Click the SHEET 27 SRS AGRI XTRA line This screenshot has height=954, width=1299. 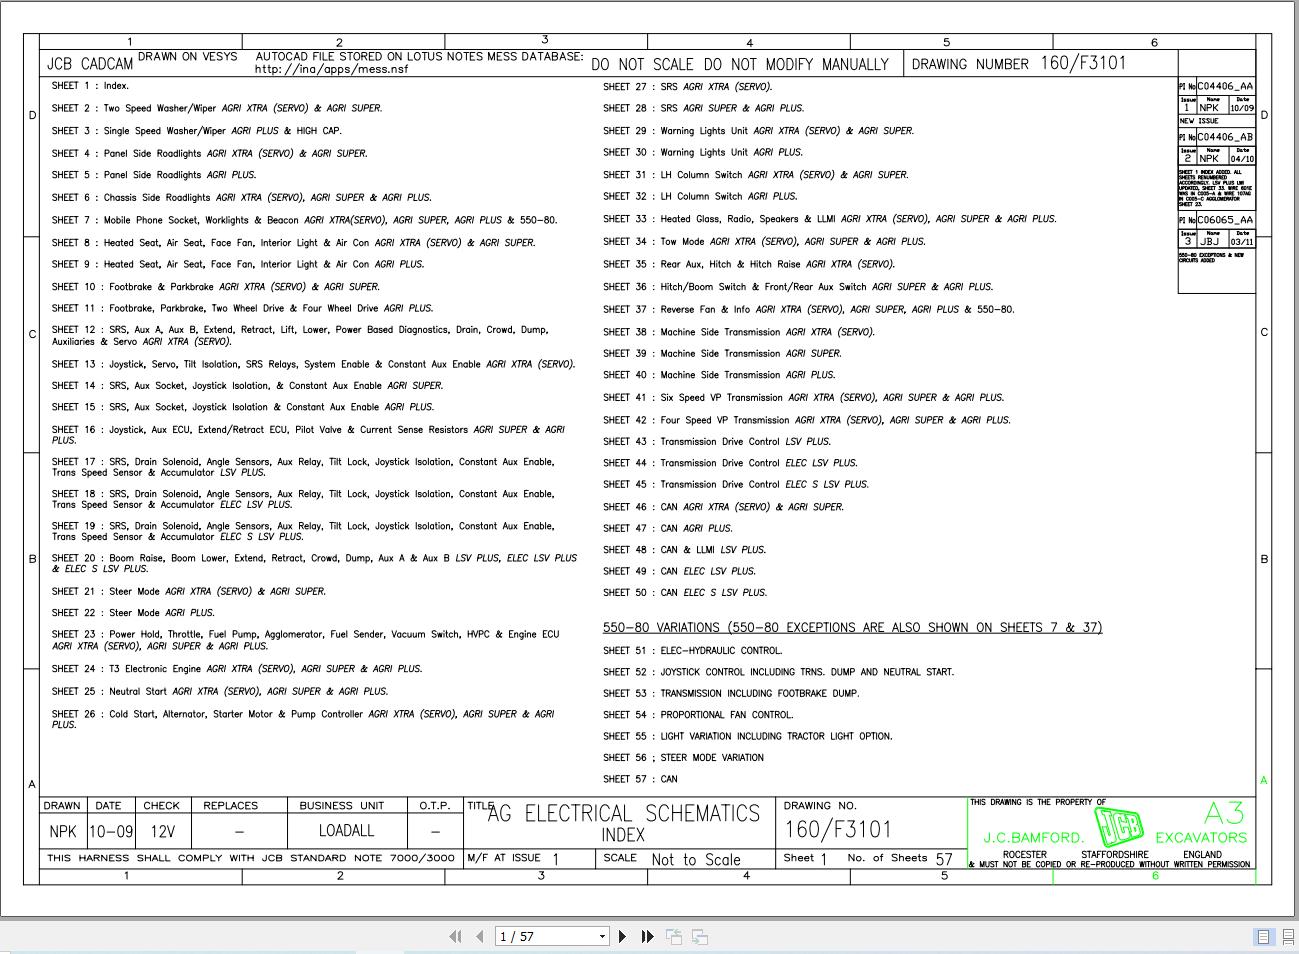(x=688, y=87)
